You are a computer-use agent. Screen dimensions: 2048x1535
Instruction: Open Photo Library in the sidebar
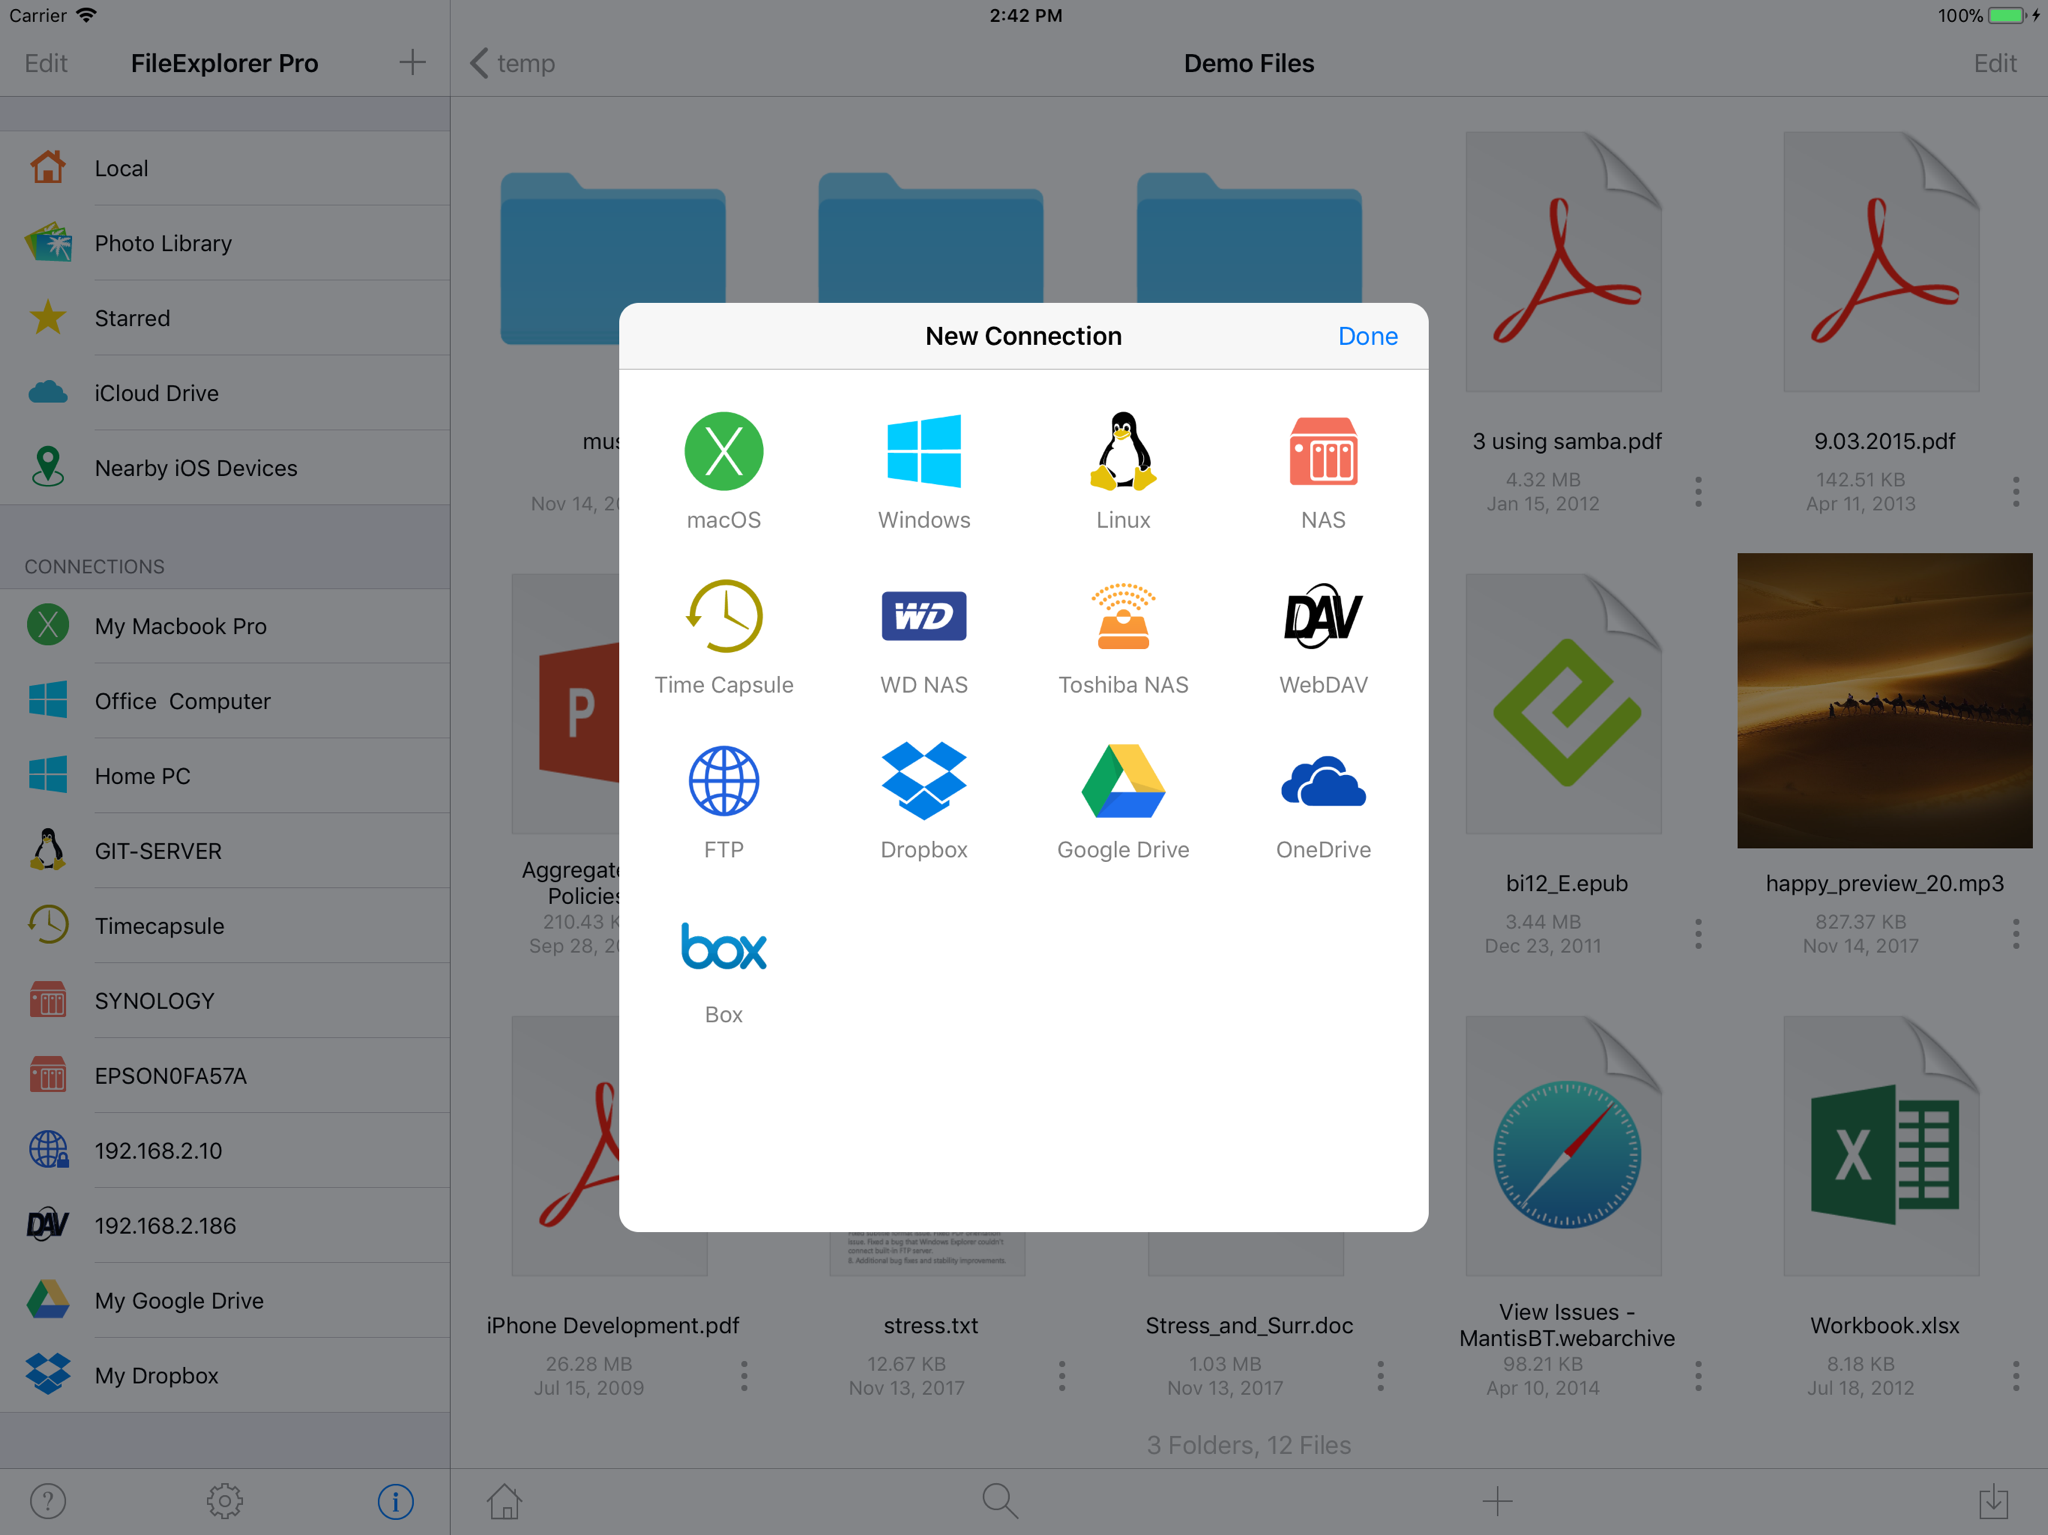(225, 243)
